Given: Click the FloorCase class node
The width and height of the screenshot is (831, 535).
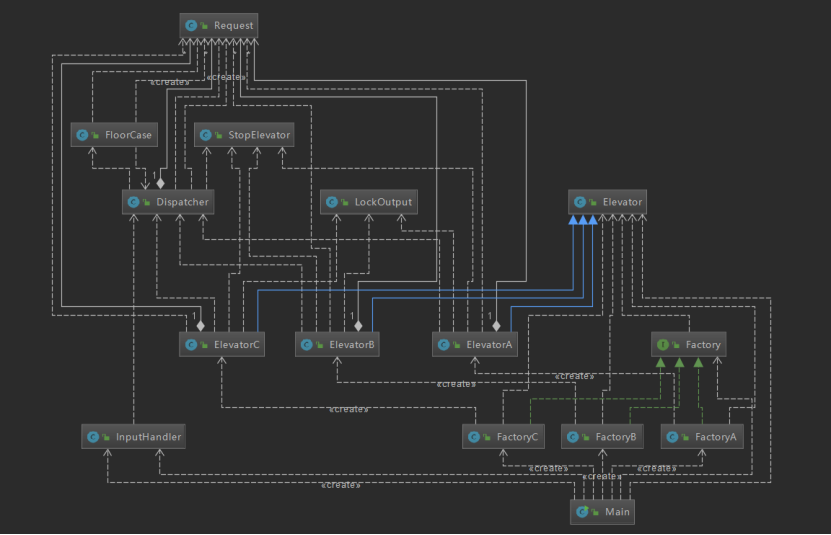Looking at the screenshot, I should point(114,135).
